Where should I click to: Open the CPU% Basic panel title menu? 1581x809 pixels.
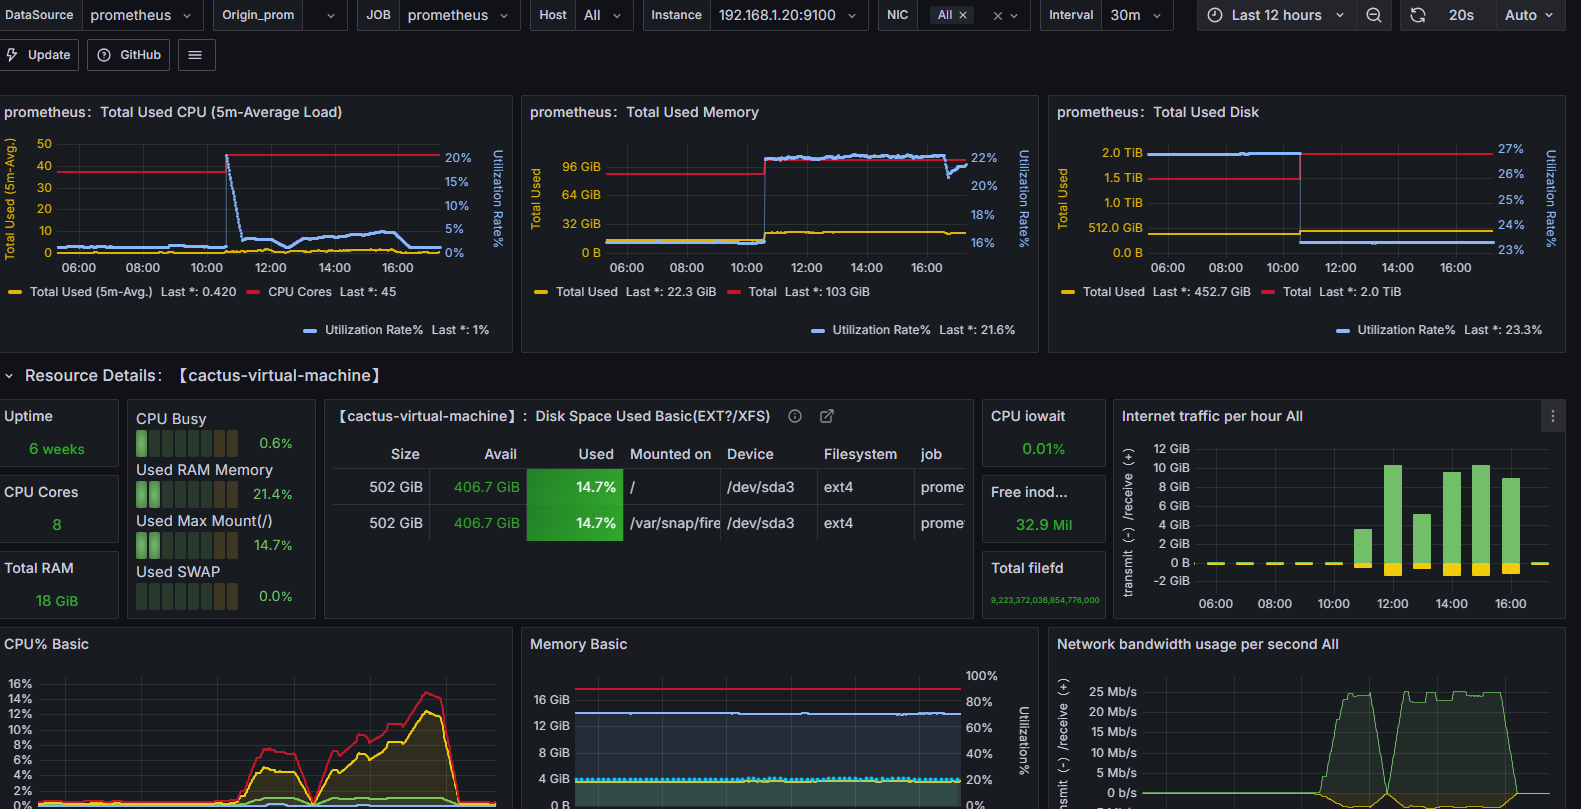(x=46, y=644)
